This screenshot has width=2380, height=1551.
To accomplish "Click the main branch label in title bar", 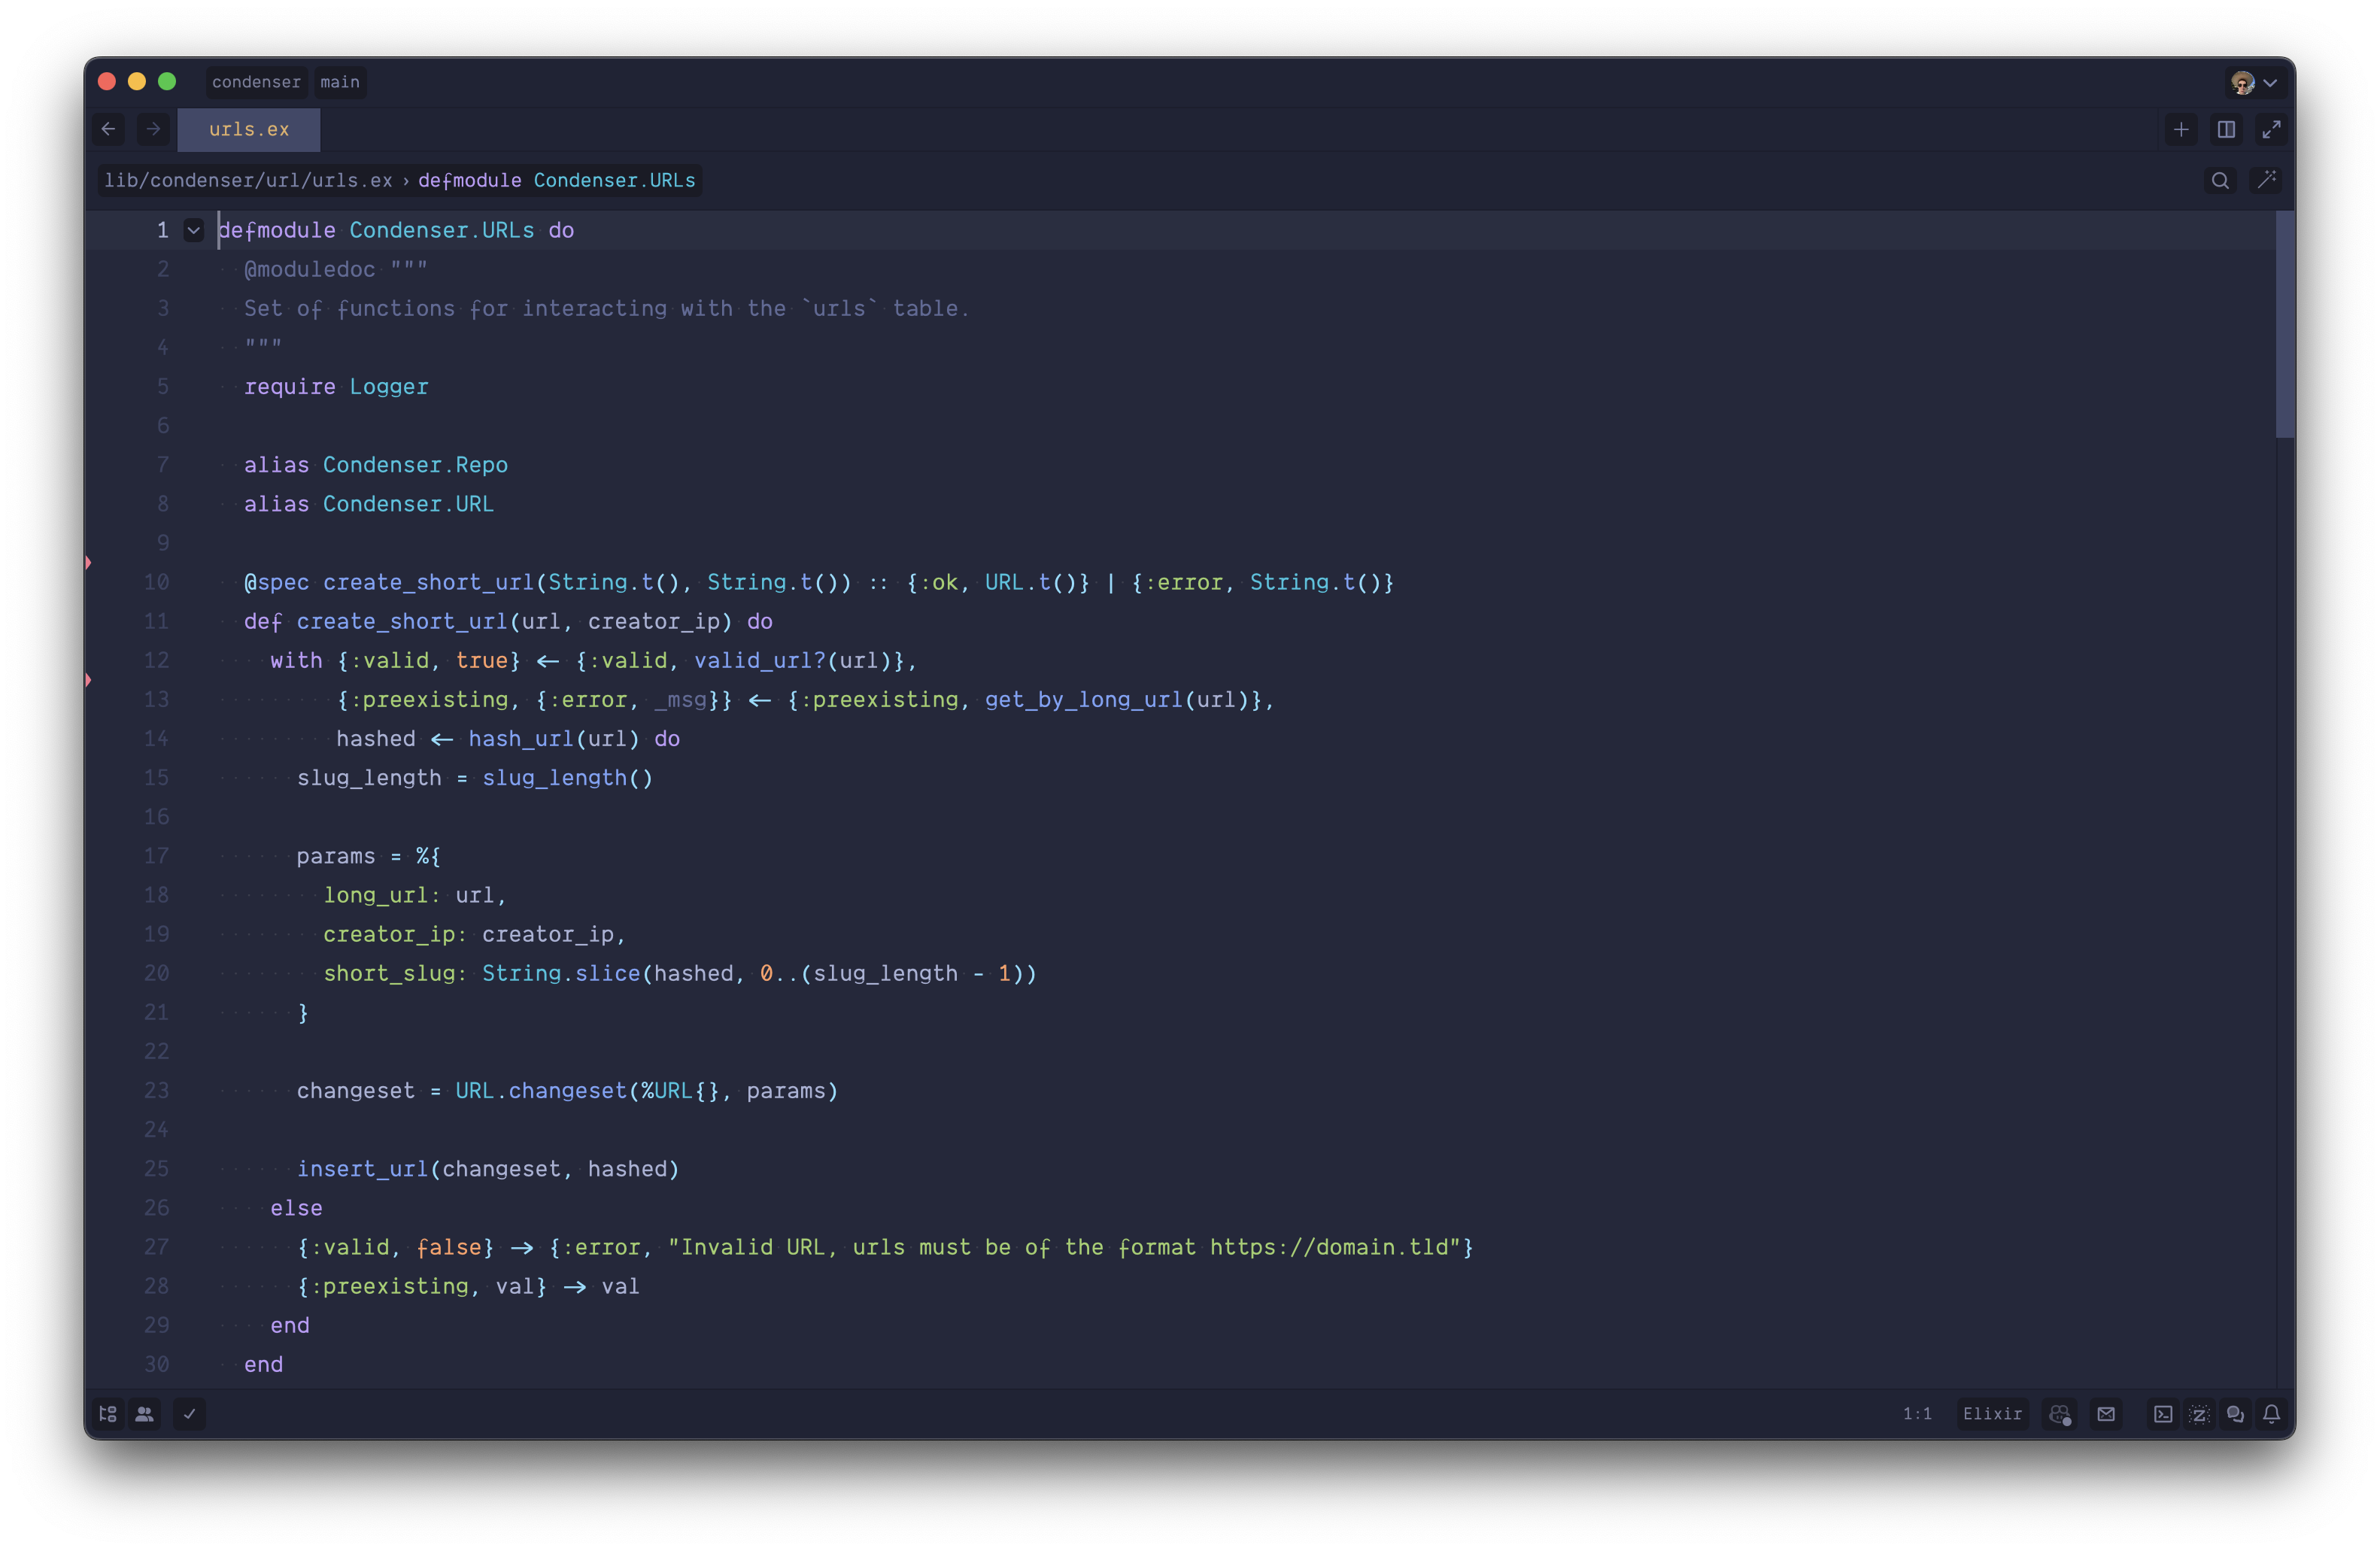I will [x=340, y=82].
